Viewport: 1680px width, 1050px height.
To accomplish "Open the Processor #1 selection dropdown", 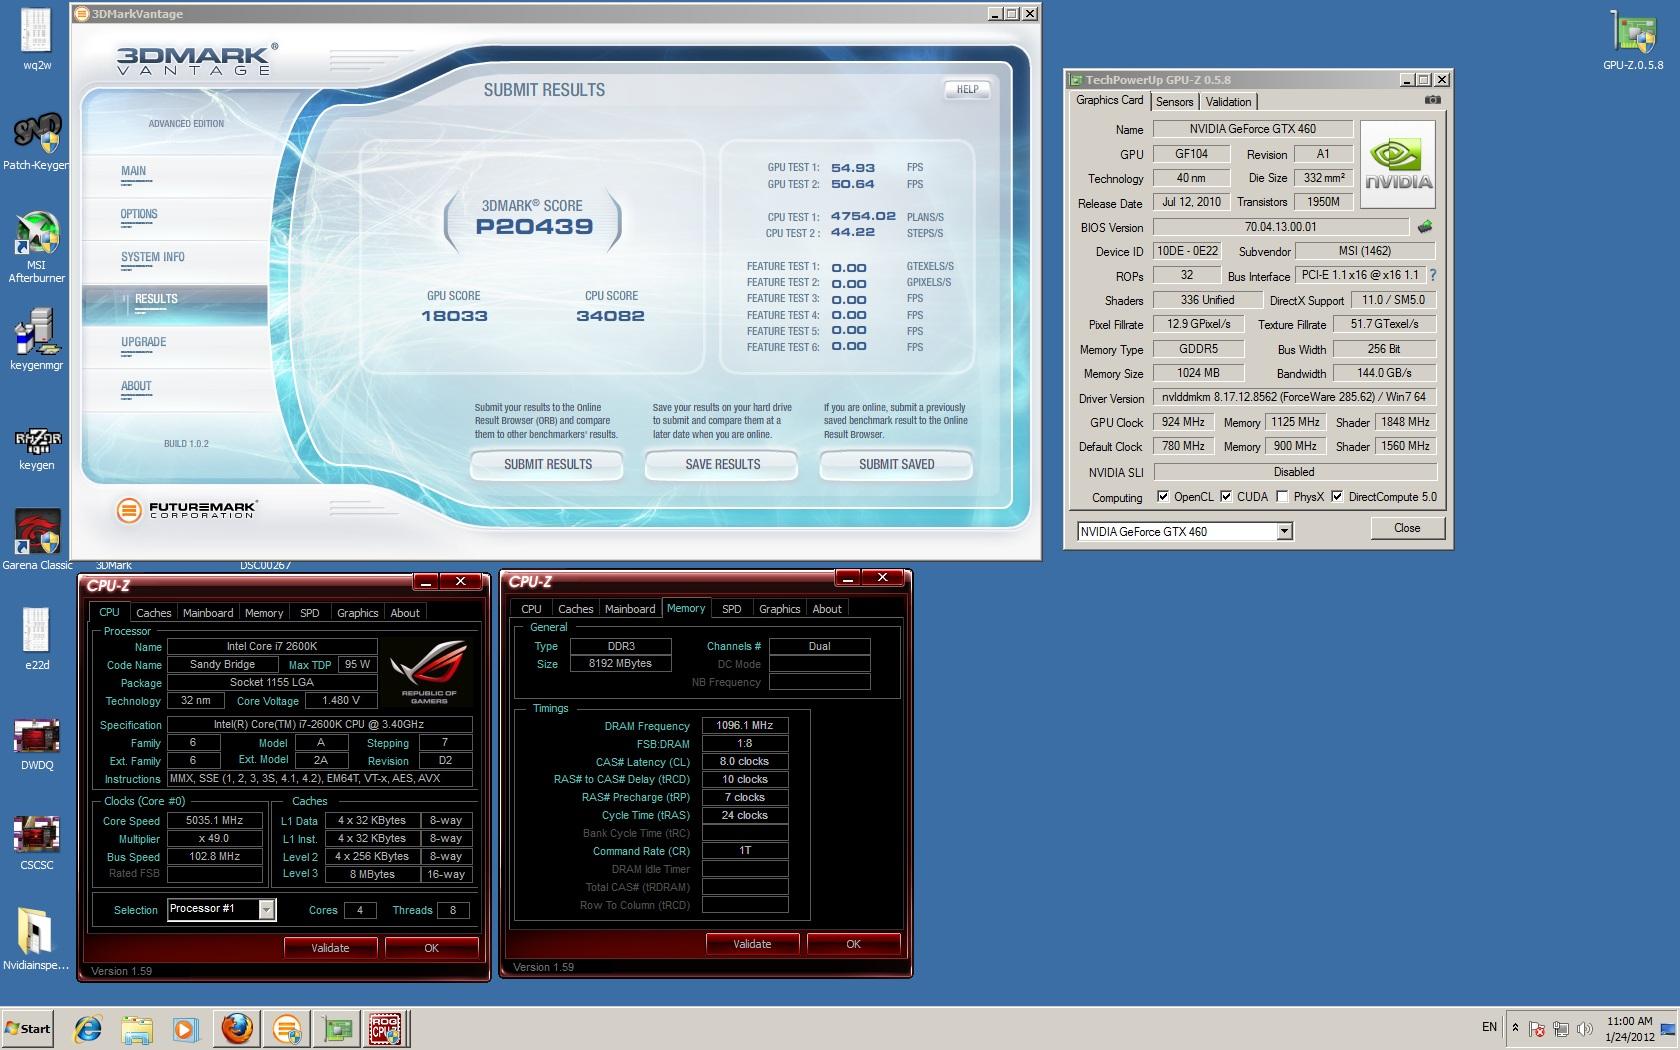I will click(266, 909).
